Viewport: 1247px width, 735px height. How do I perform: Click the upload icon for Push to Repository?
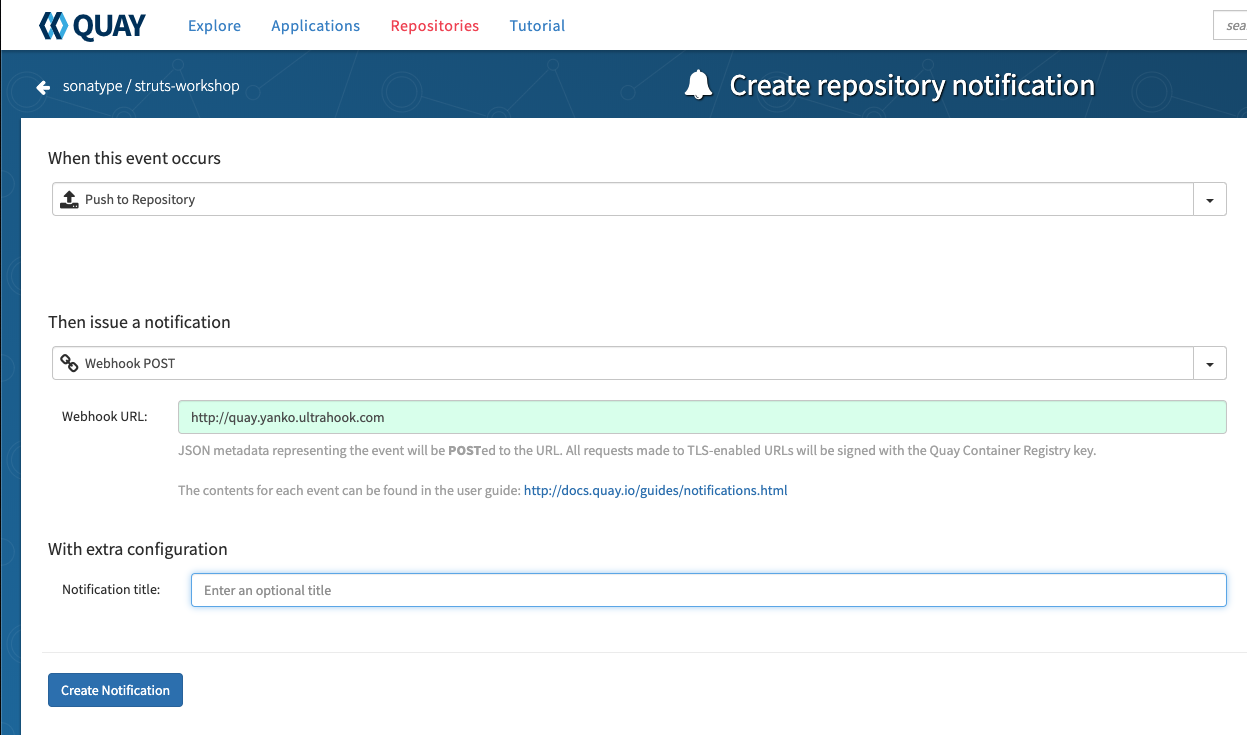point(69,199)
